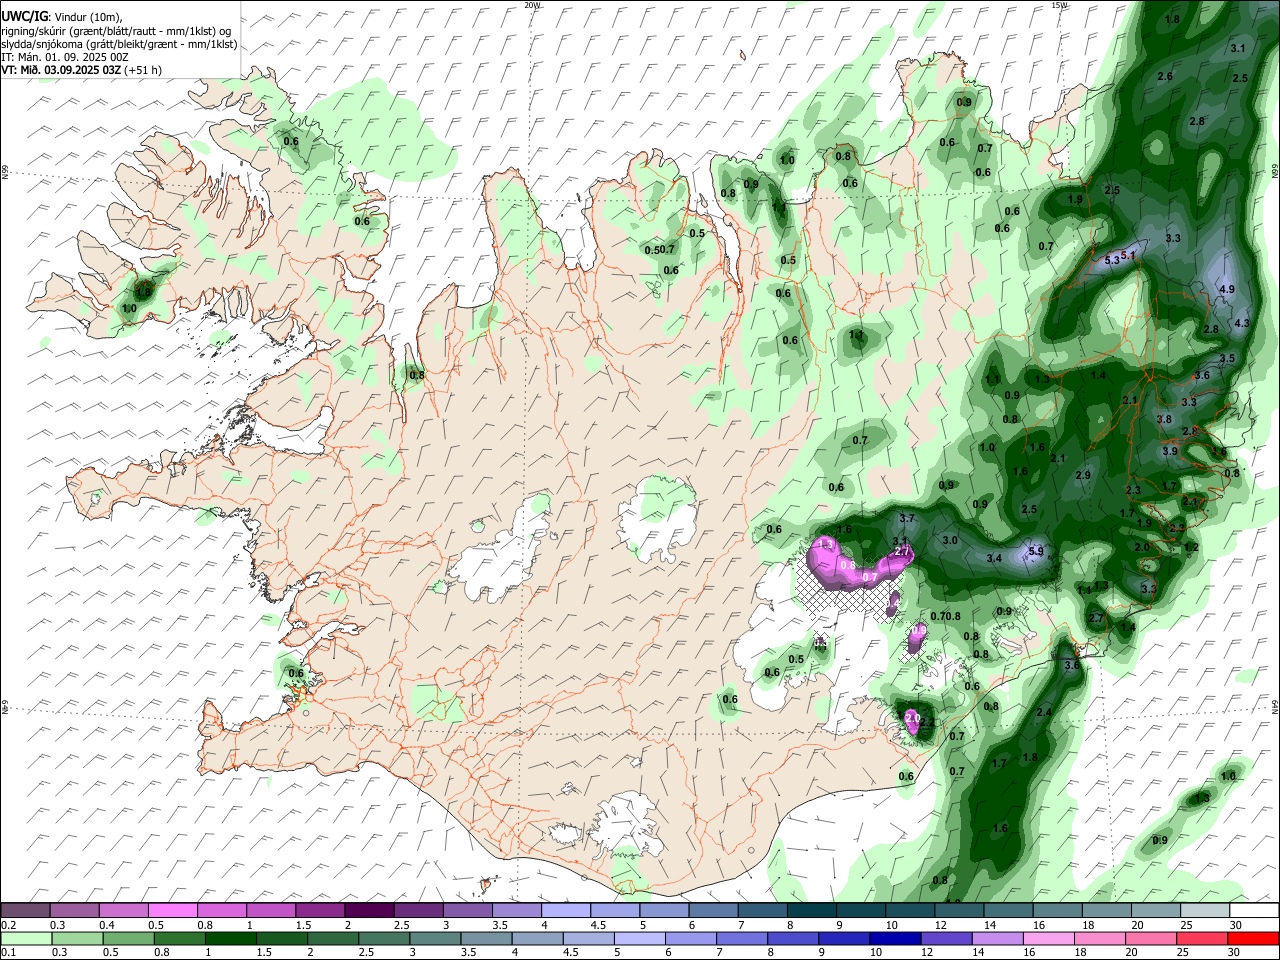Click the lightest green 0.1 rain legend swatch
Screen dimensions: 1280x960
(x=26, y=938)
